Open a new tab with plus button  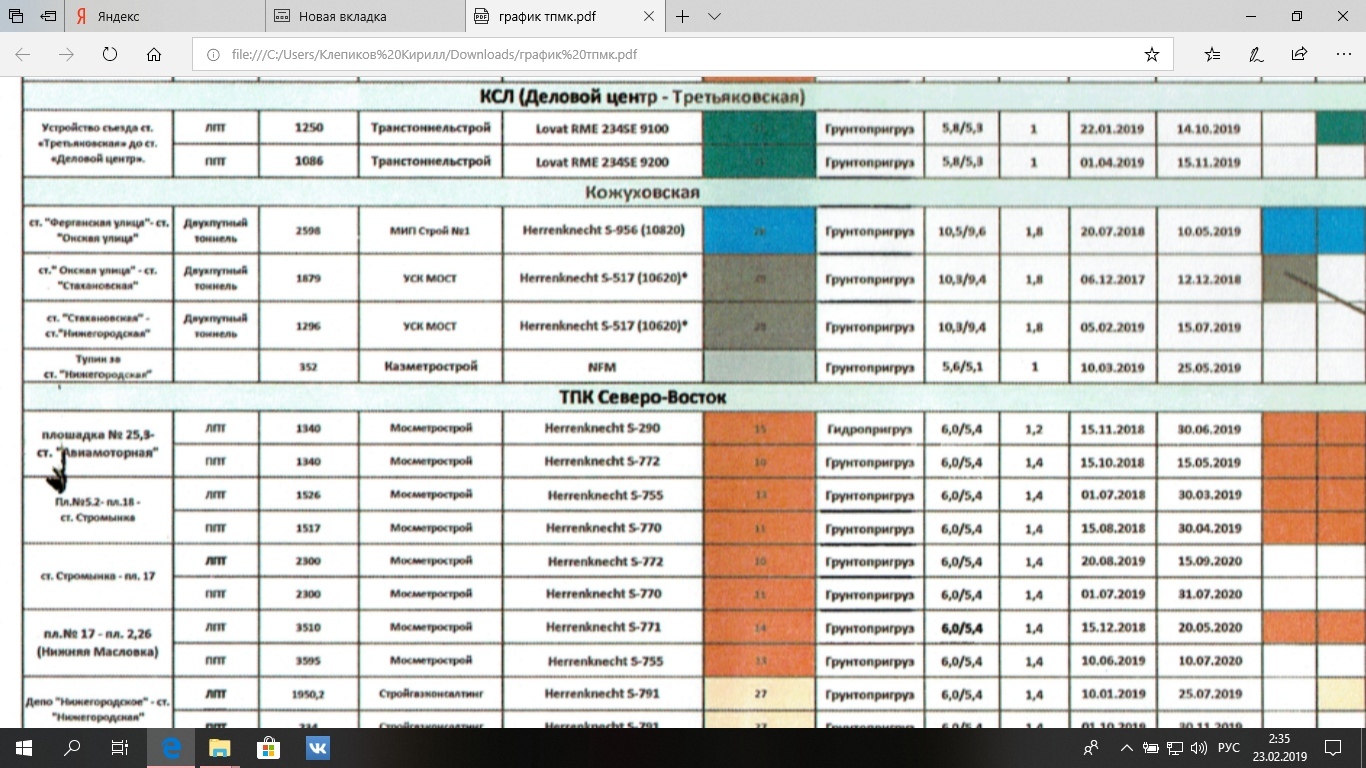683,17
